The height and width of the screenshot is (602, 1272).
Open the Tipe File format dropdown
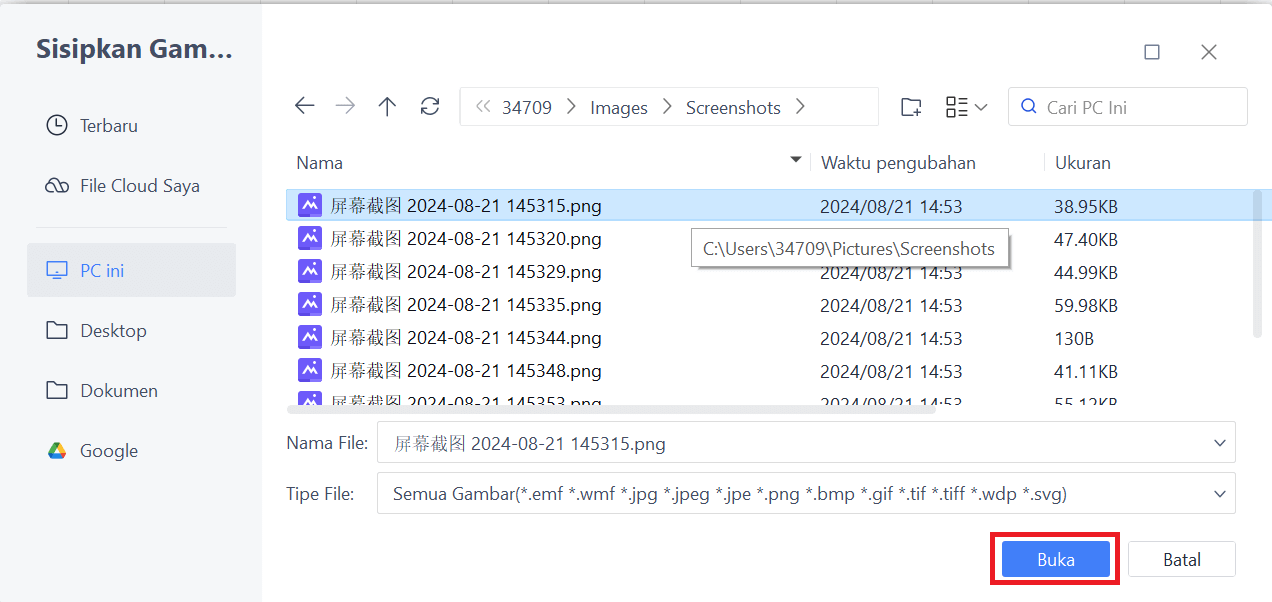(1219, 493)
